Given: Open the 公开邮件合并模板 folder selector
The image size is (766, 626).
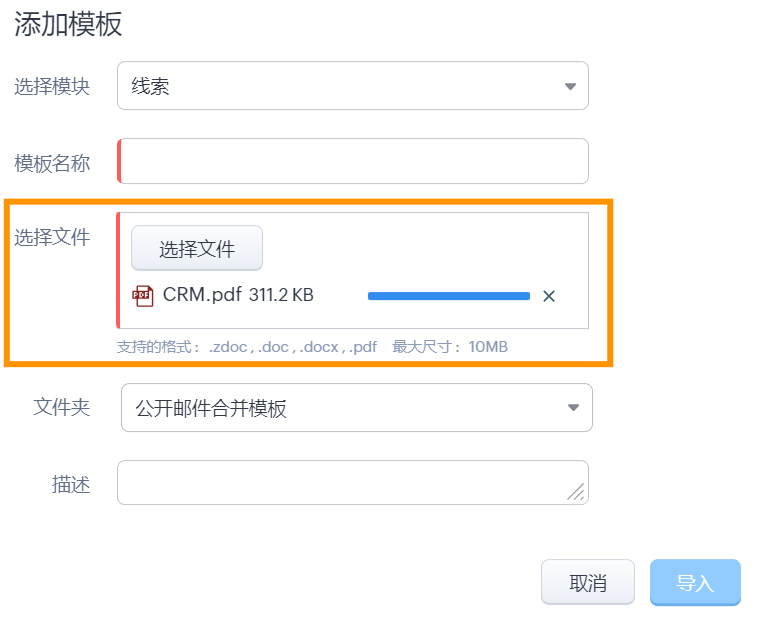Looking at the screenshot, I should coord(340,408).
